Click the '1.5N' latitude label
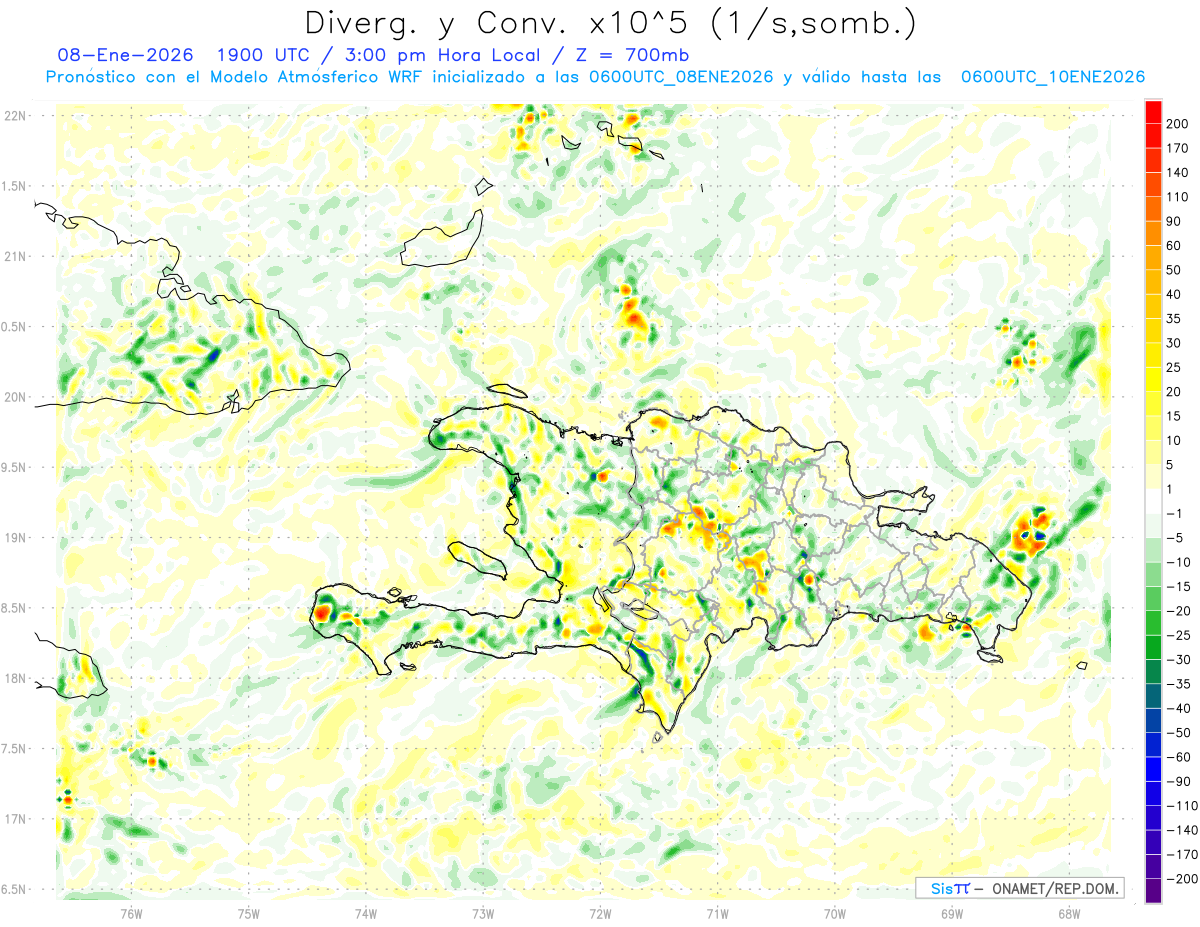 point(15,187)
